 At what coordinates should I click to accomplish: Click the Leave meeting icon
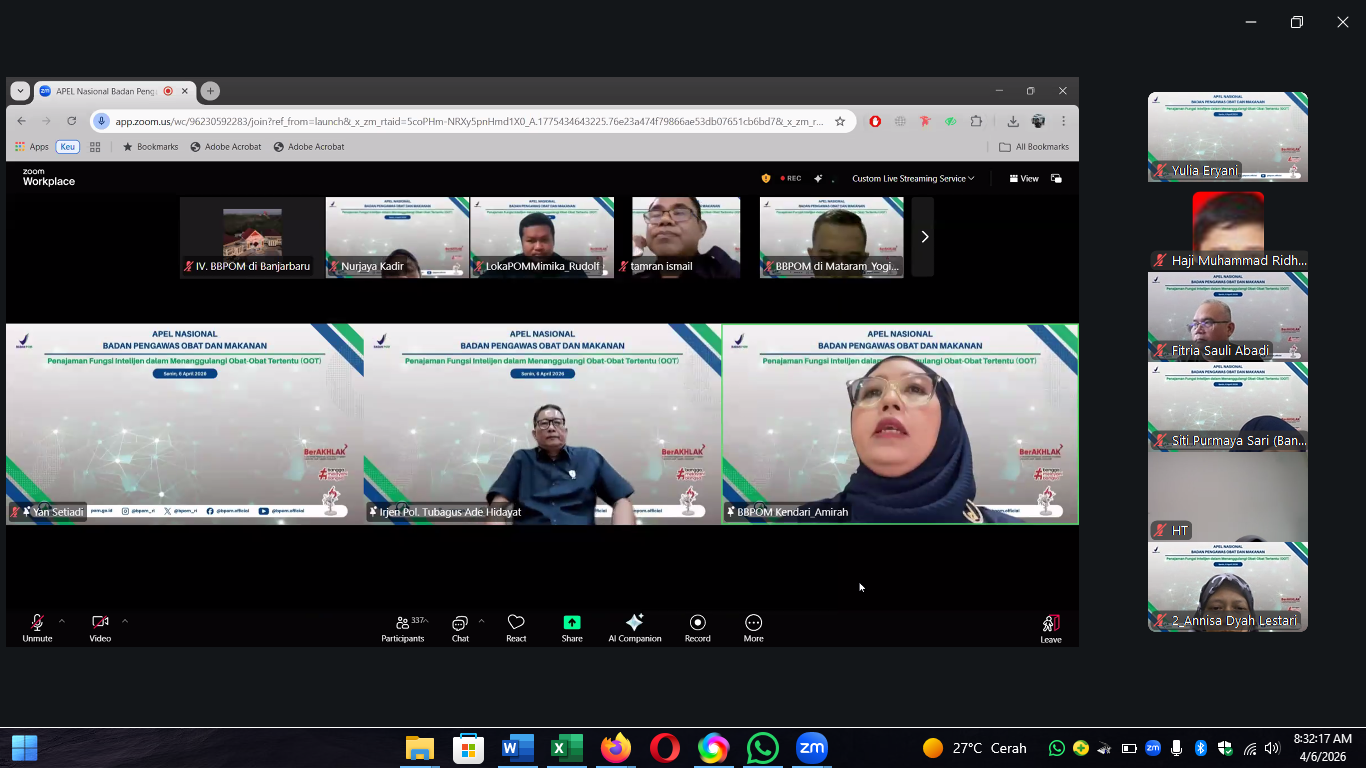pyautogui.click(x=1050, y=627)
